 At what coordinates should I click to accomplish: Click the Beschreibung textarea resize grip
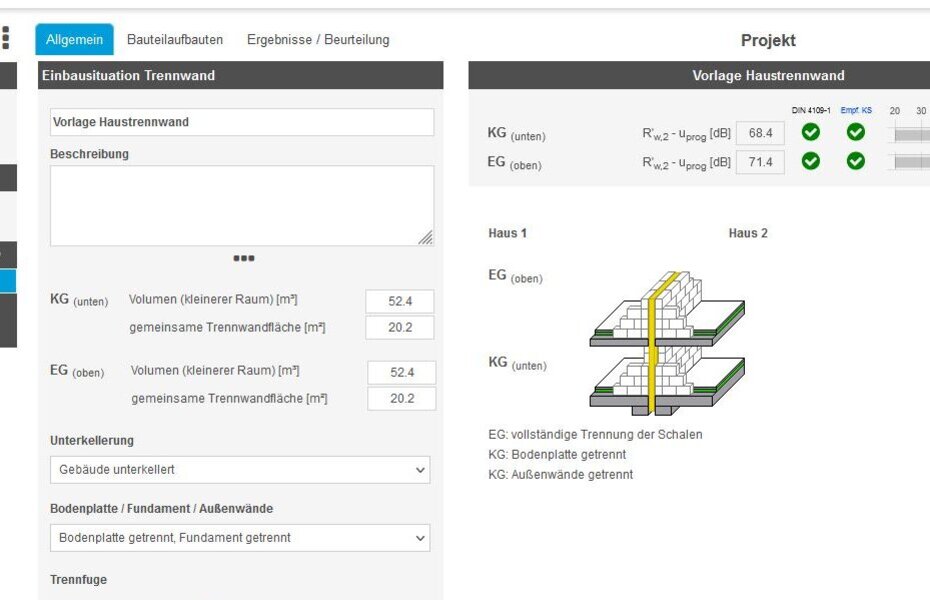click(x=425, y=238)
